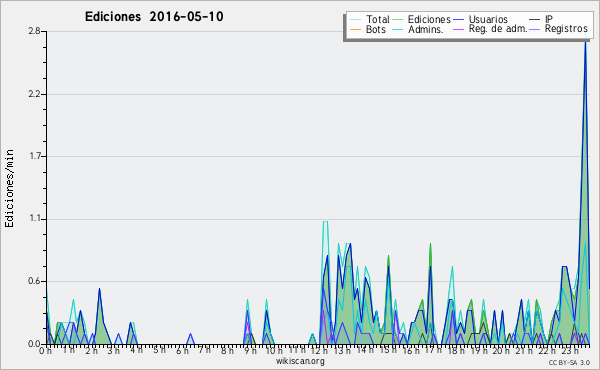Screen dimensions: 600x370
Task: Click the y-axis value '0.6'
Action: click(34, 281)
